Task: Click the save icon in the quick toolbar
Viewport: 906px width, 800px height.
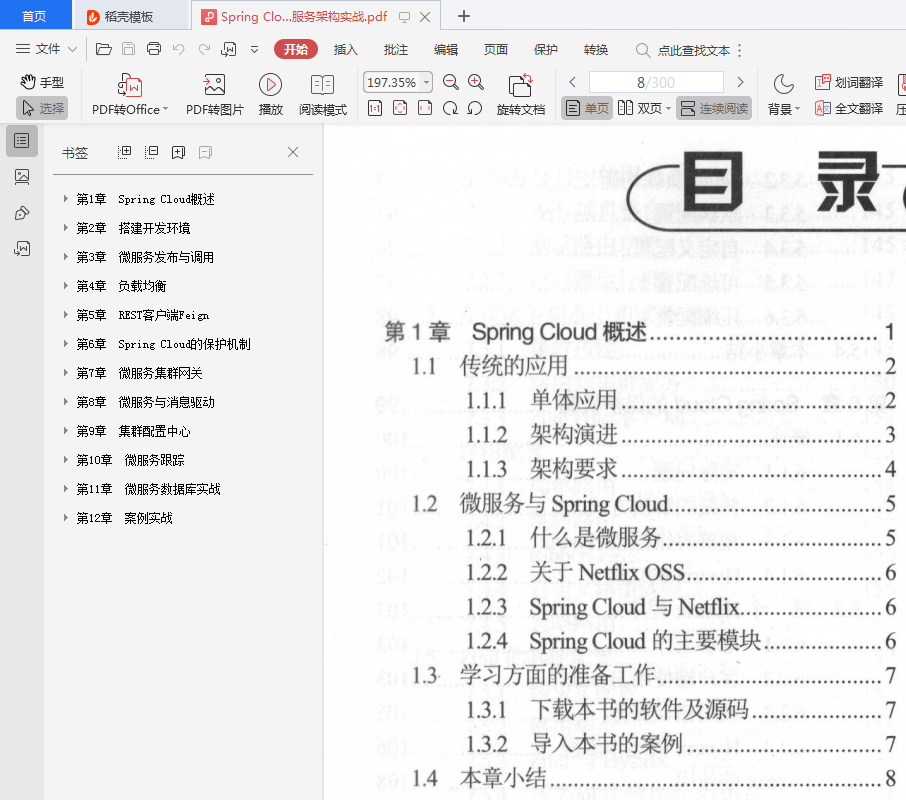Action: click(x=128, y=49)
